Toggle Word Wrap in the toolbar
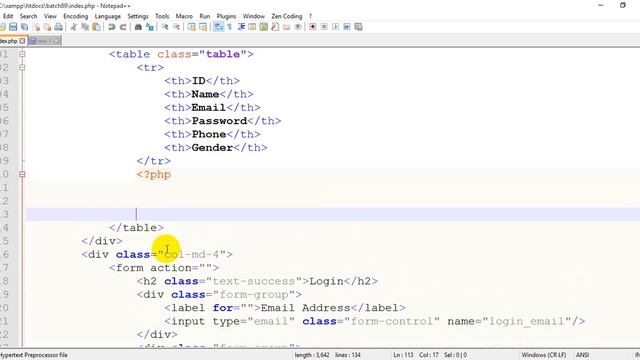 (x=218, y=27)
